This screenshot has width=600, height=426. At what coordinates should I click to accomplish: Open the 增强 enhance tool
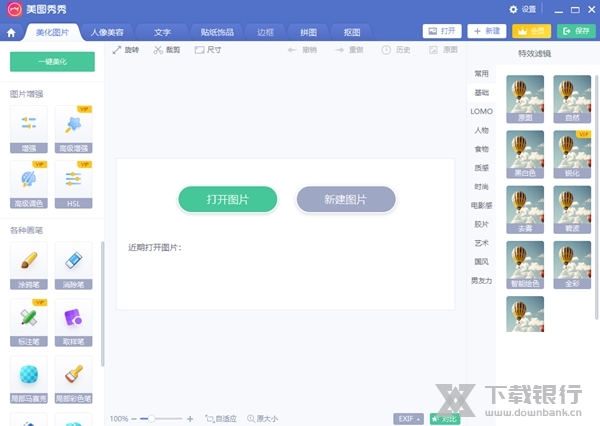tap(29, 129)
